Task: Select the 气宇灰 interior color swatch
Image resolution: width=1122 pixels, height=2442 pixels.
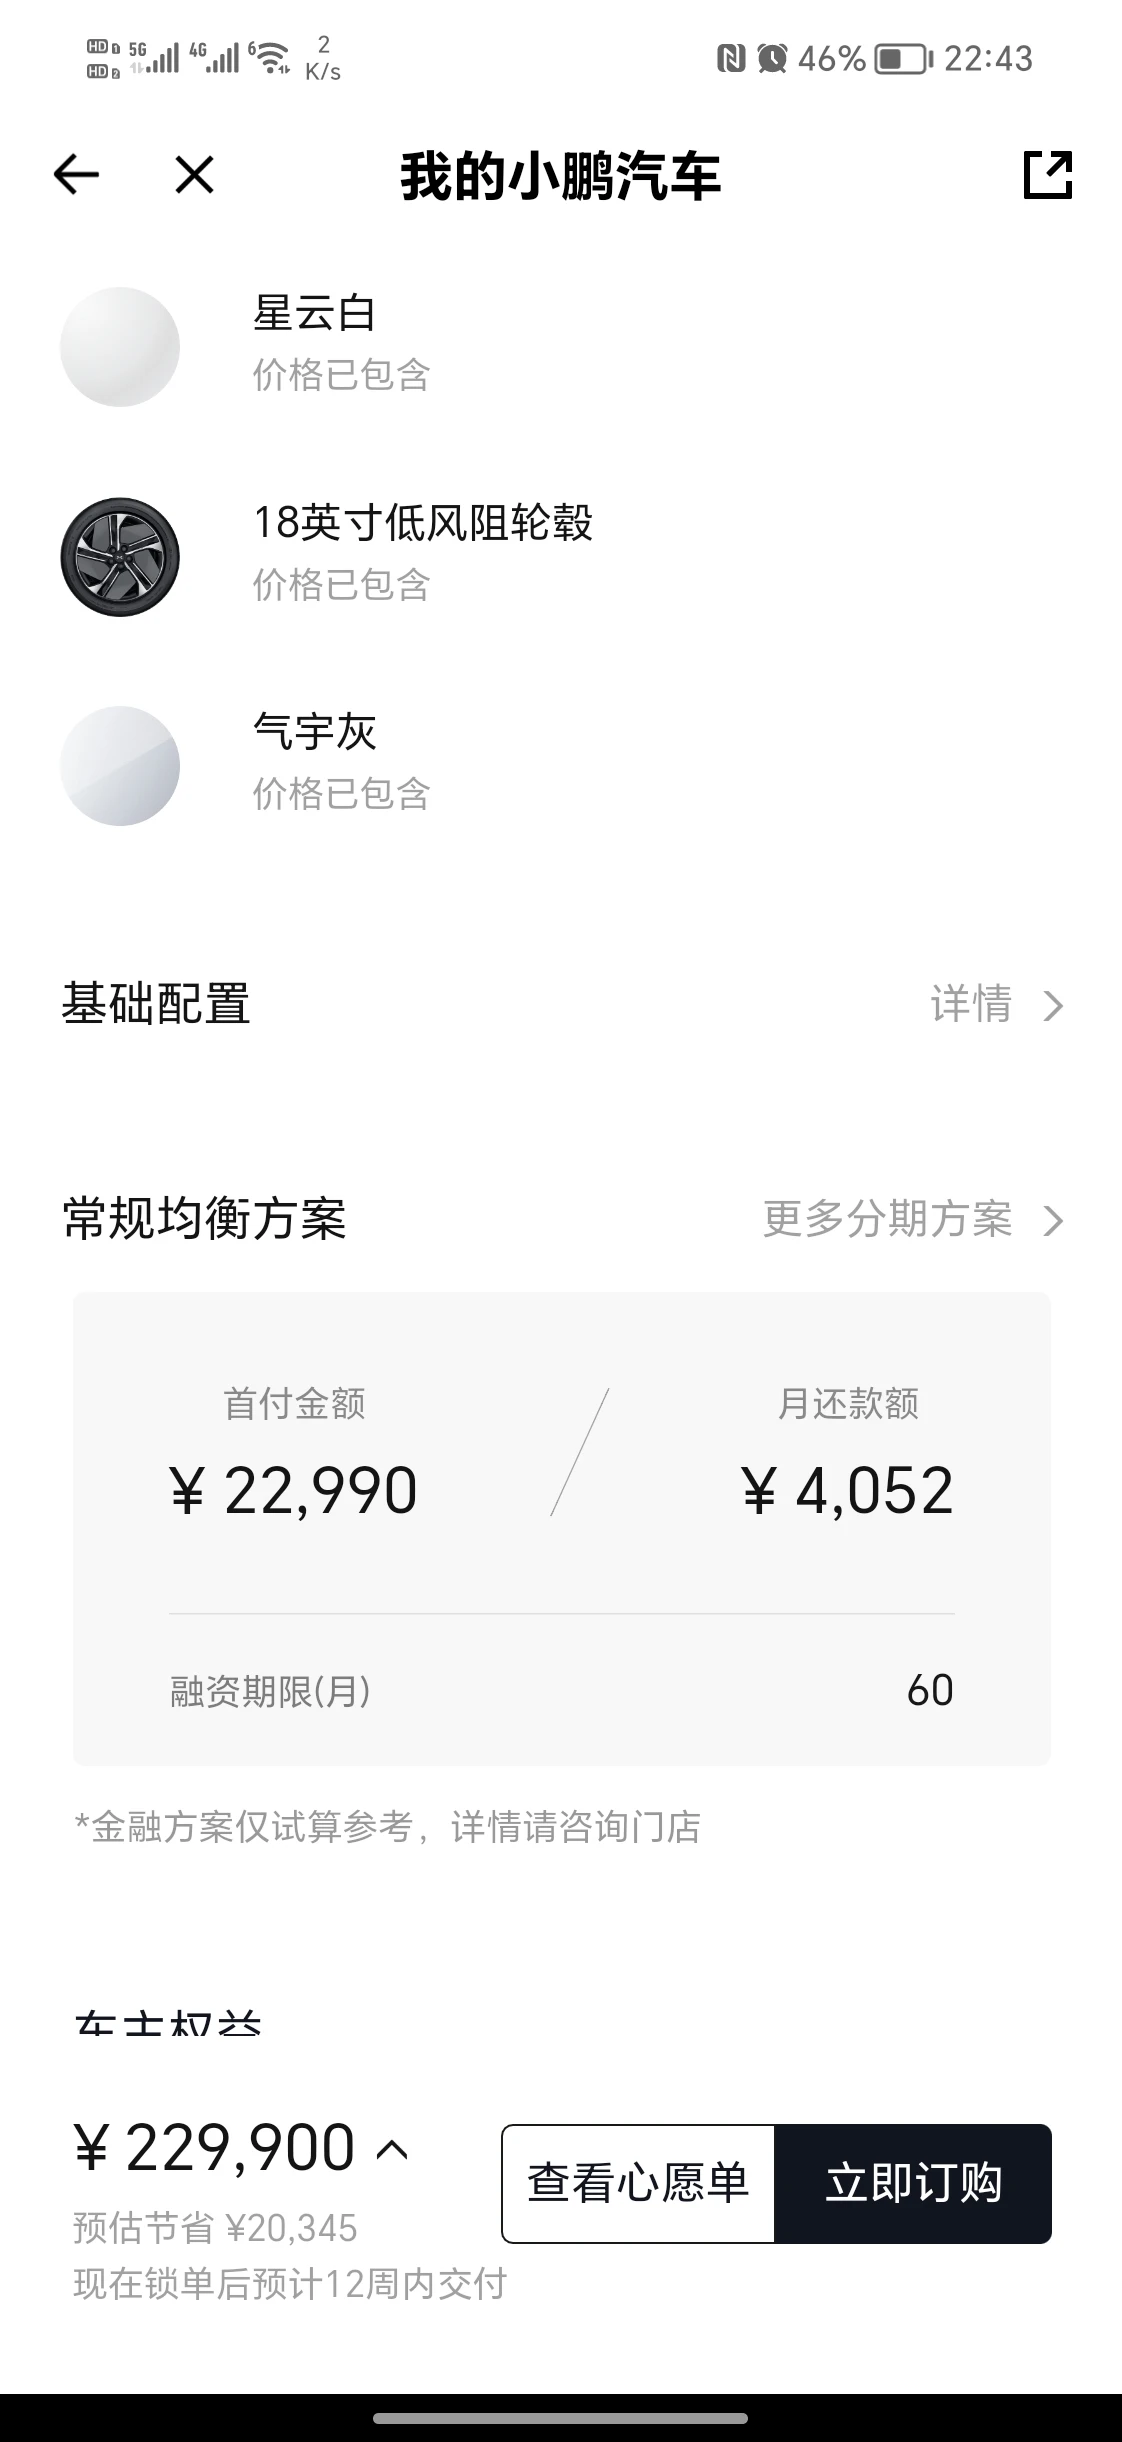Action: [120, 766]
